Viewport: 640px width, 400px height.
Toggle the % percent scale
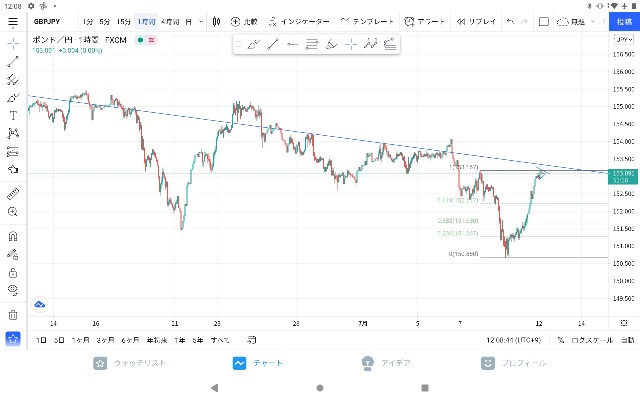(x=561, y=340)
